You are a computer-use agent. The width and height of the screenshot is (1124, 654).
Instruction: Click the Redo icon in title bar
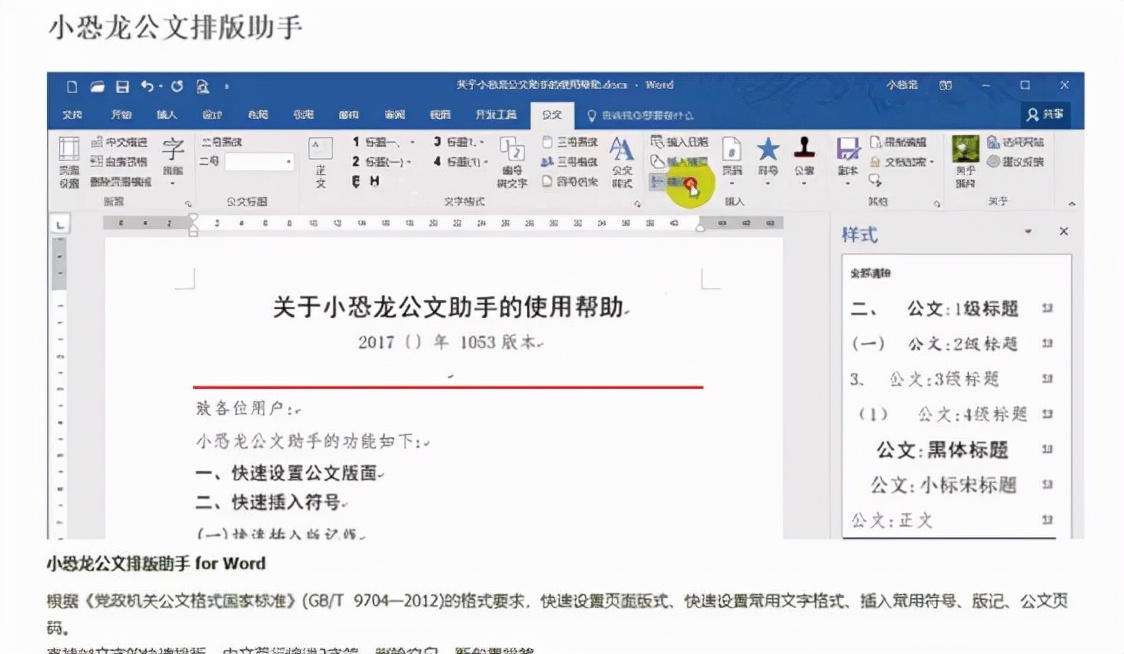177,86
